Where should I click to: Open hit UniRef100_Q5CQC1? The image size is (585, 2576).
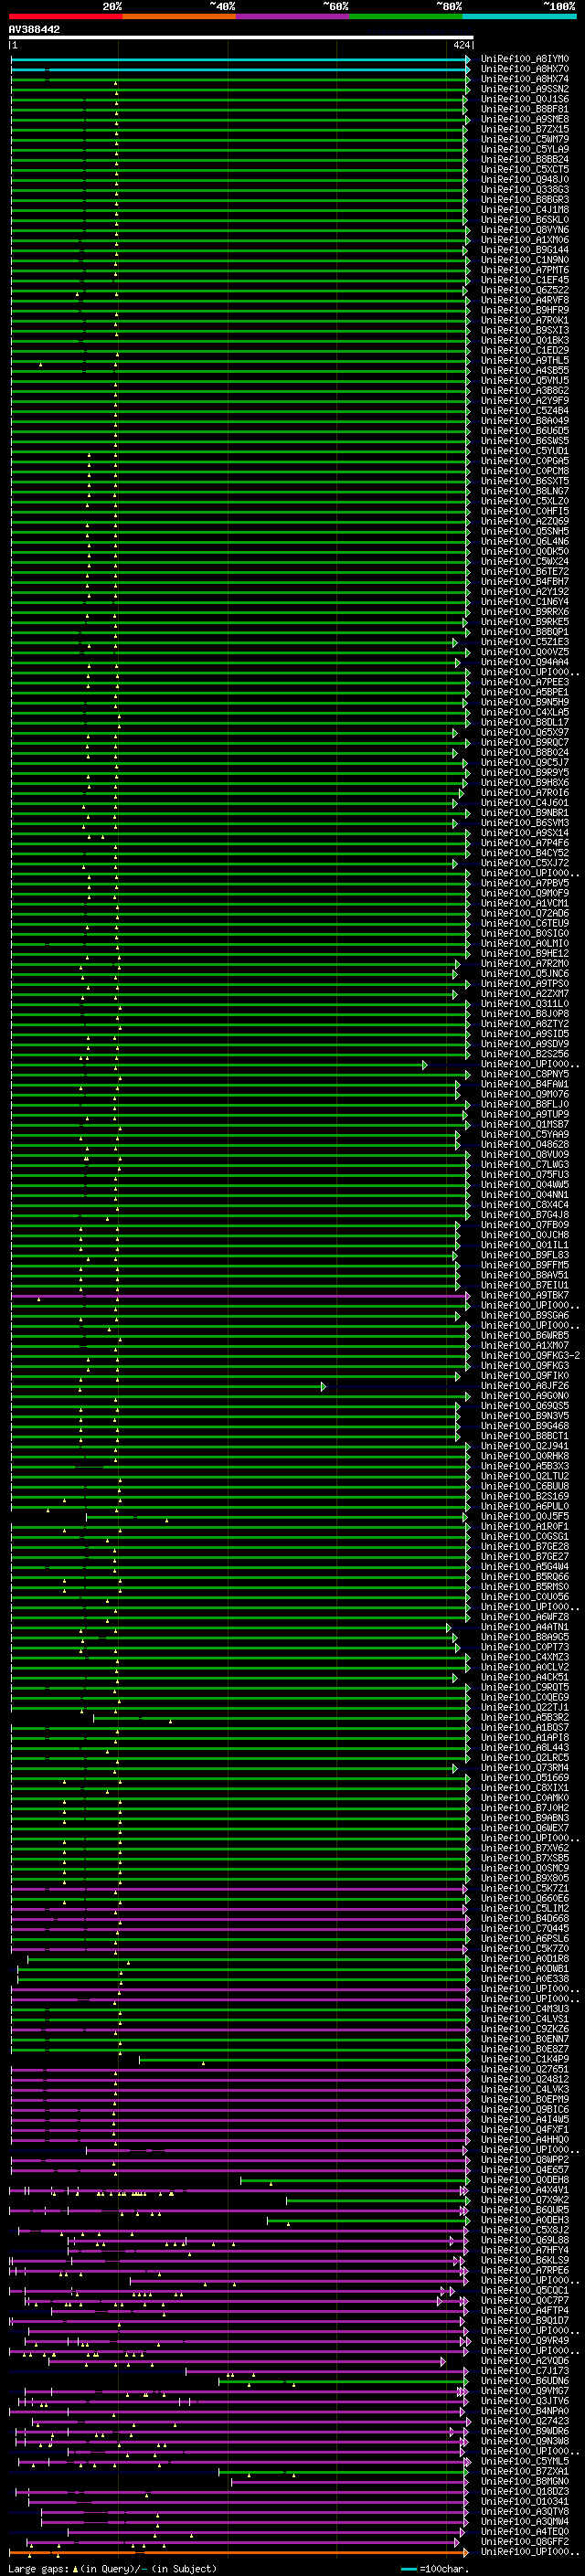tap(525, 2290)
